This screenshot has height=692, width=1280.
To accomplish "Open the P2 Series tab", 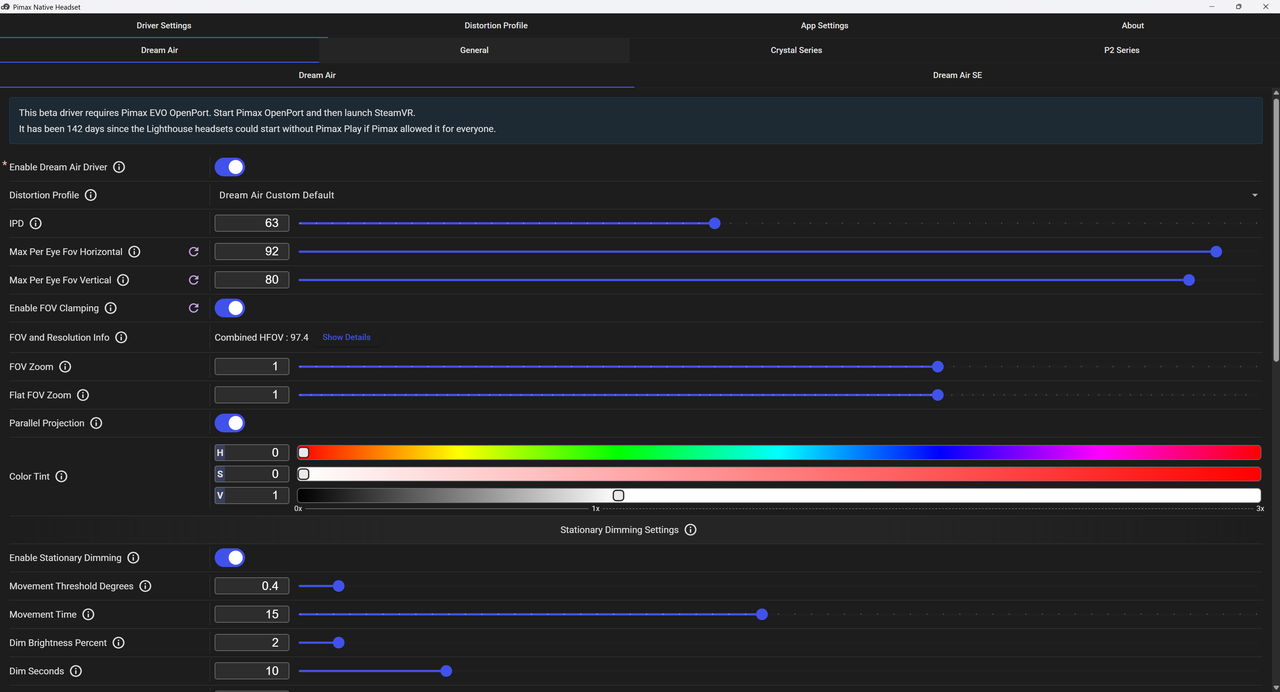I will click(x=1121, y=50).
